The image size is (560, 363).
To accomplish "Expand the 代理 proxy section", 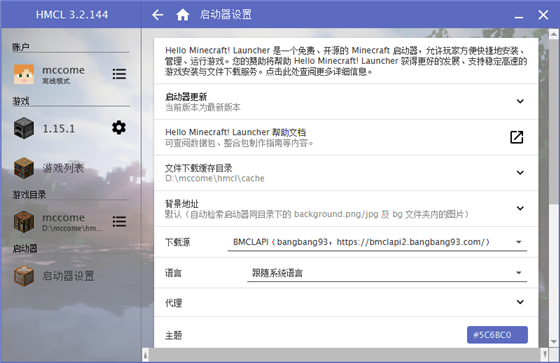I will (x=520, y=302).
